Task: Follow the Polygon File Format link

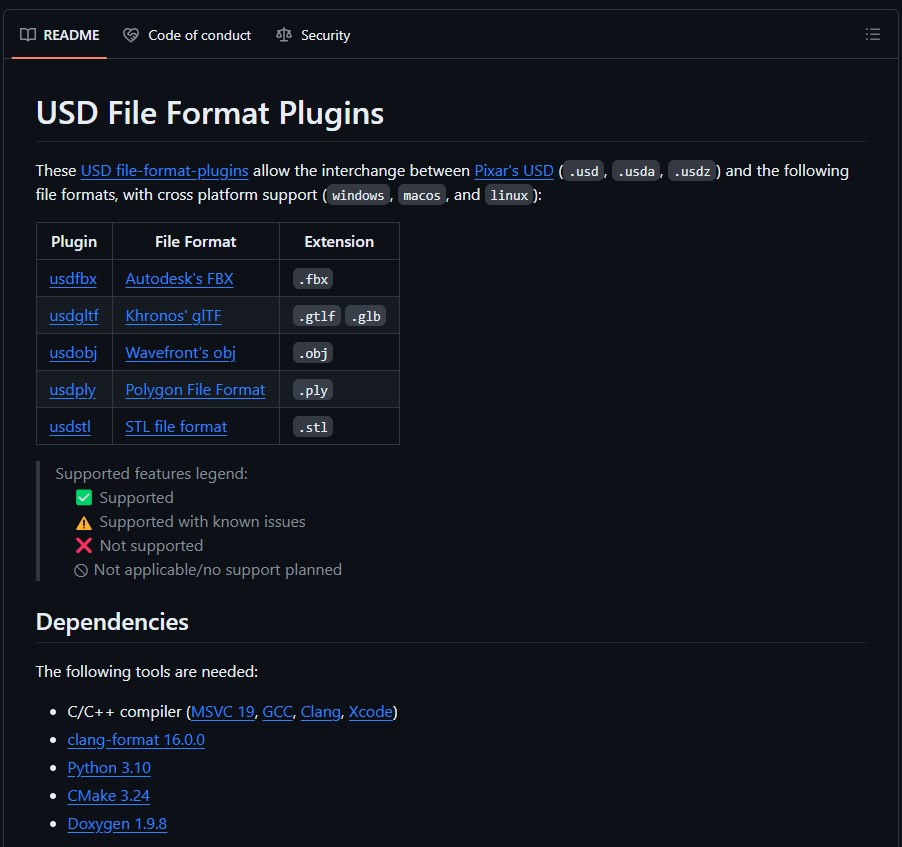Action: point(196,390)
